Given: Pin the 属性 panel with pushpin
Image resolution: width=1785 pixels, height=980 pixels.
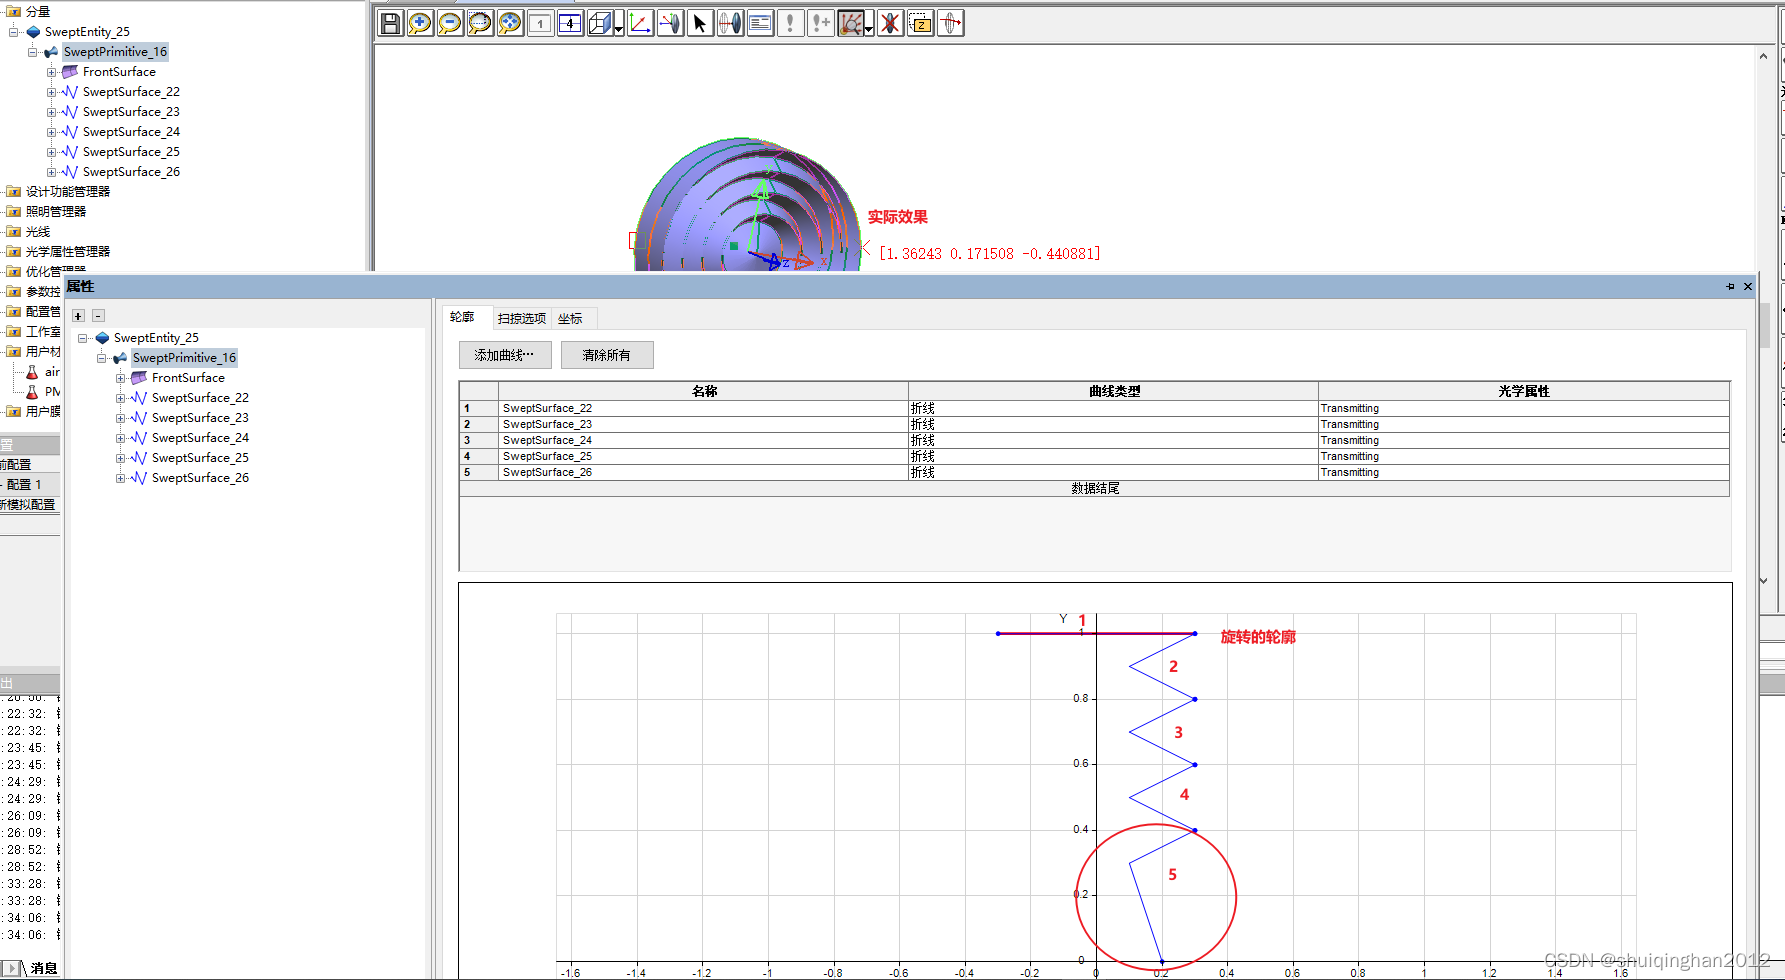Looking at the screenshot, I should tap(1730, 287).
